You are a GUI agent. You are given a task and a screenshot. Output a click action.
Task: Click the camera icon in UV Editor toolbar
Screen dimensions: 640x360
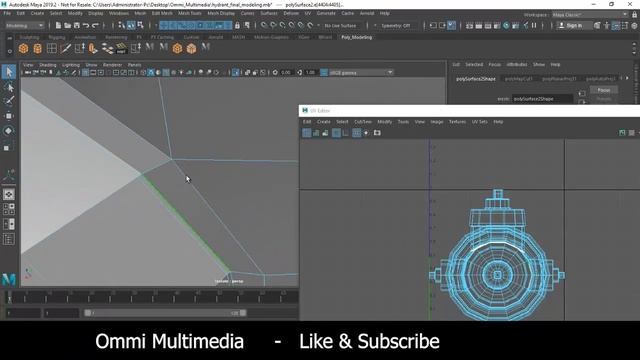(377, 133)
